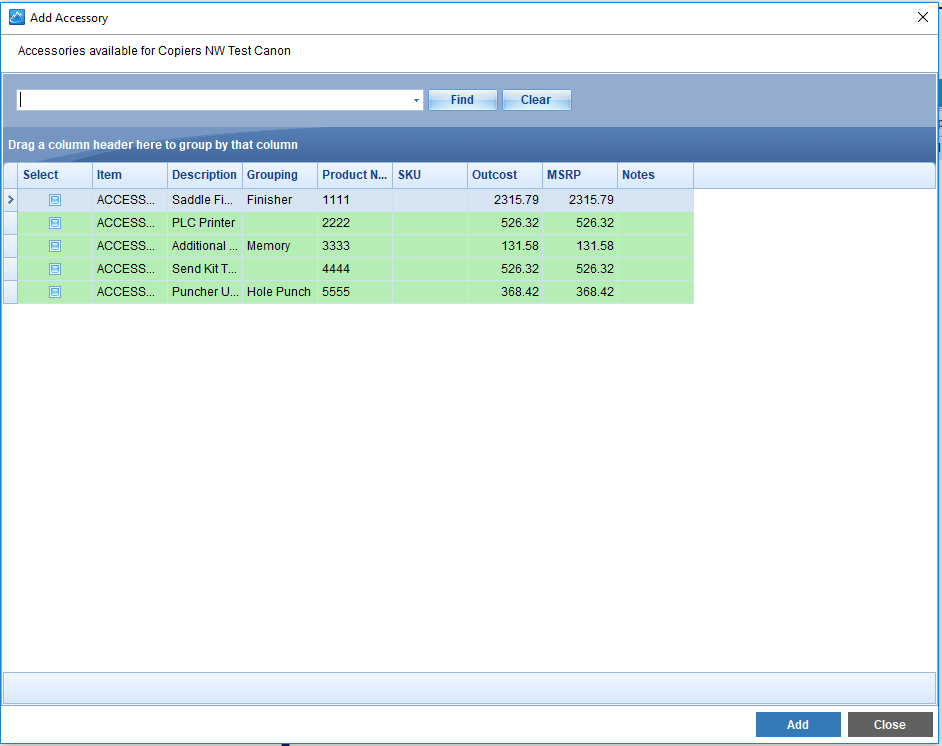Viewport: 942px width, 746px height.
Task: Click MSRP value 131.58
Action: 580,246
